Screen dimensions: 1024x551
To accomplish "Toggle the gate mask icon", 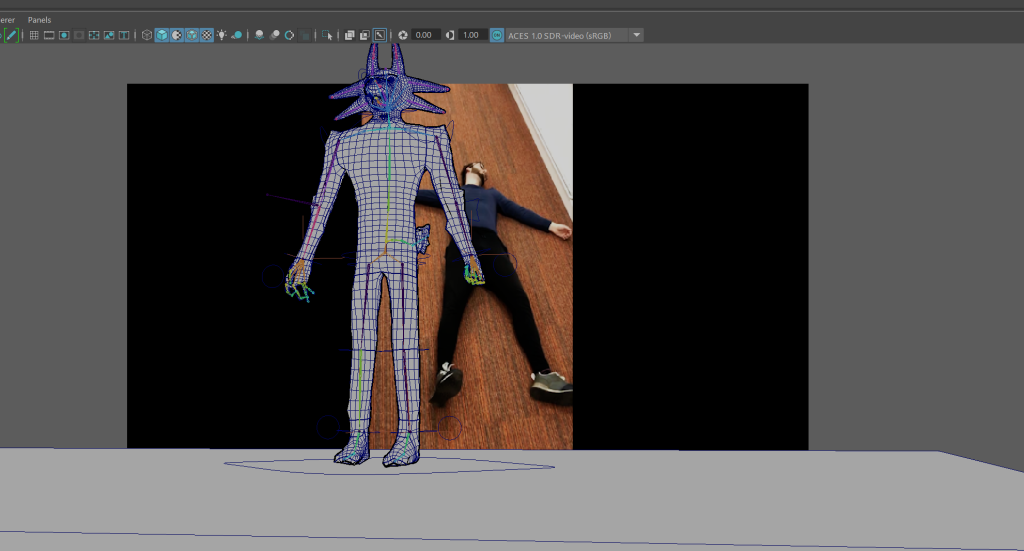I will 79,35.
